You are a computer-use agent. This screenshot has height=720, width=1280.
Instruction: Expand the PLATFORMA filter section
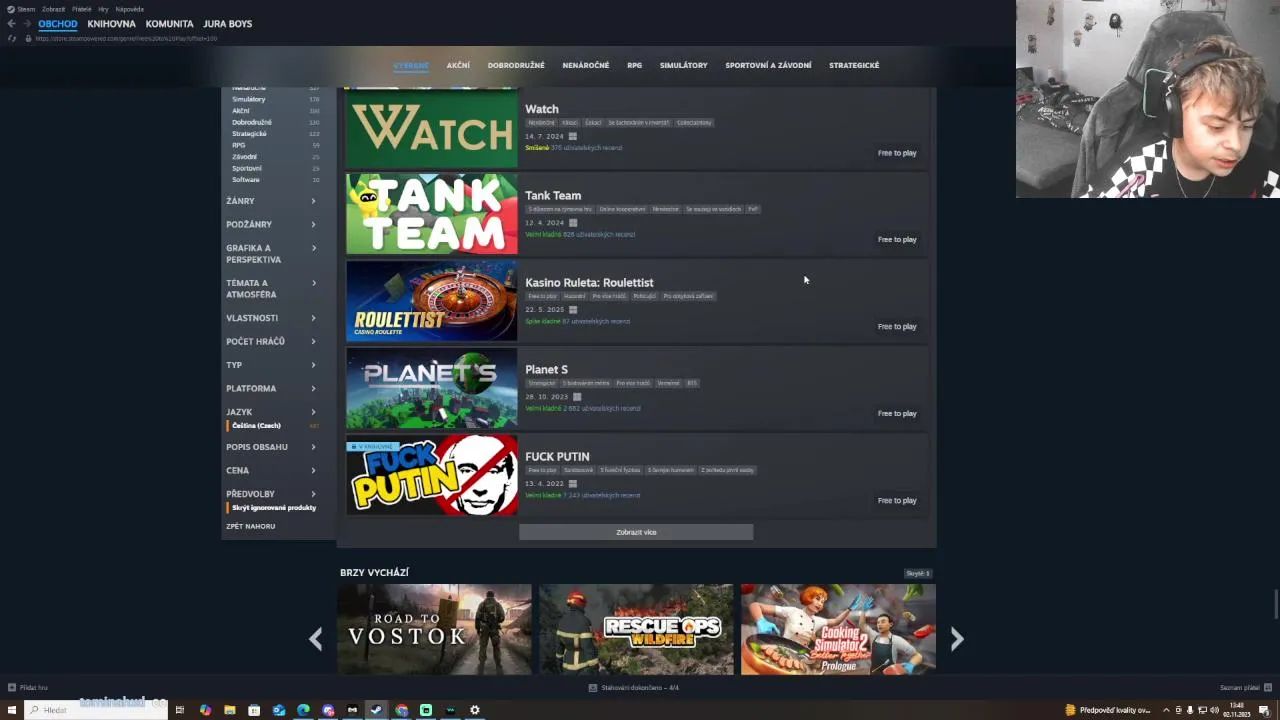click(x=271, y=388)
